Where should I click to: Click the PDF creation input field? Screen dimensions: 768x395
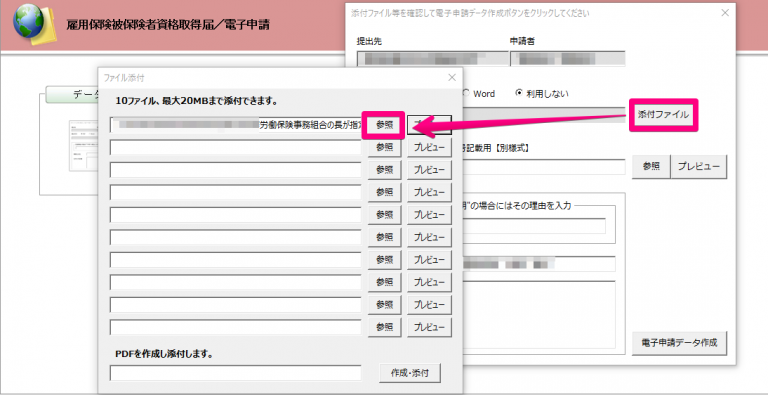(x=236, y=373)
